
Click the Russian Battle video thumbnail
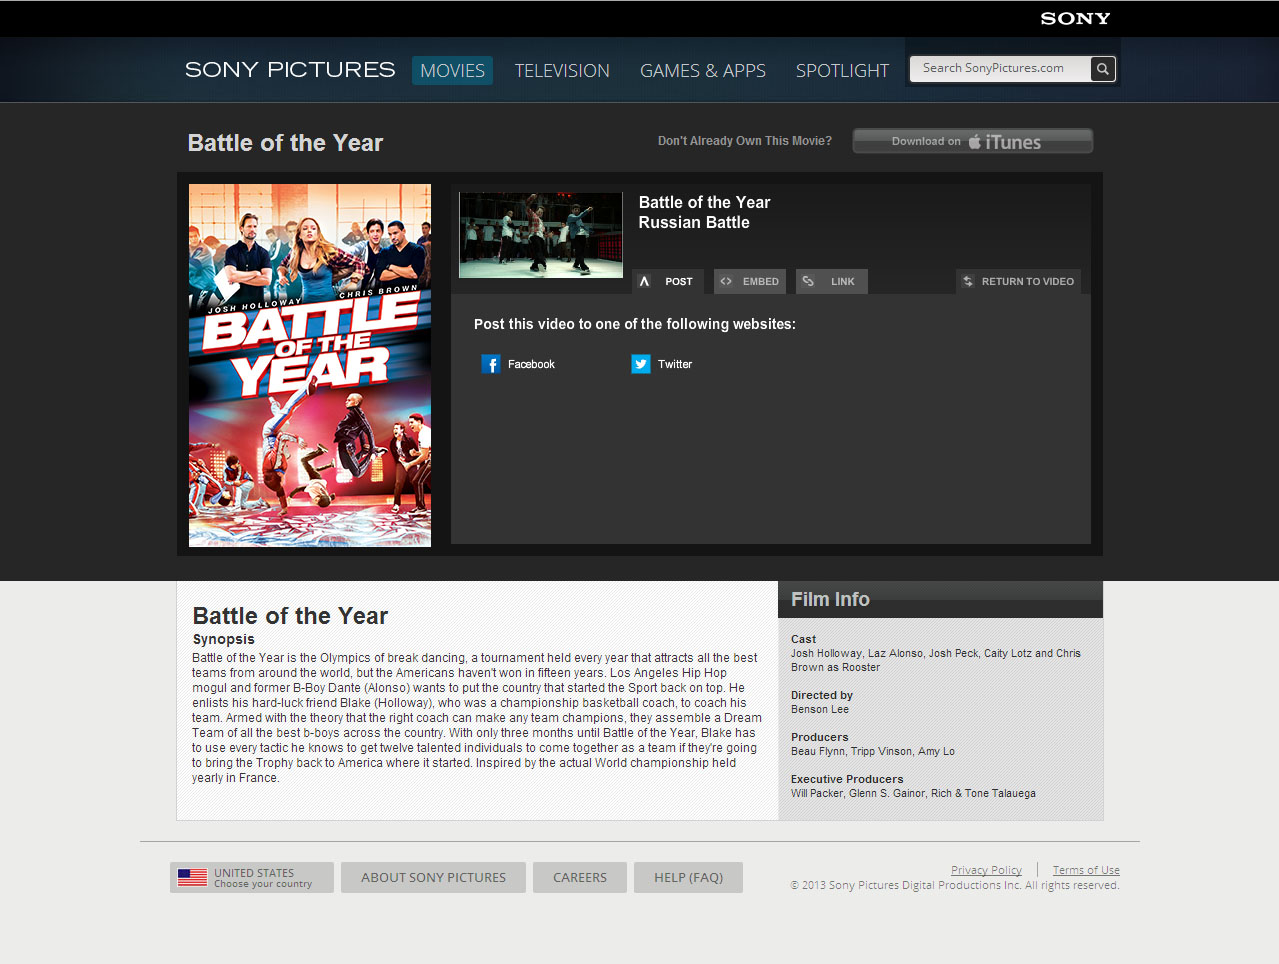point(541,235)
